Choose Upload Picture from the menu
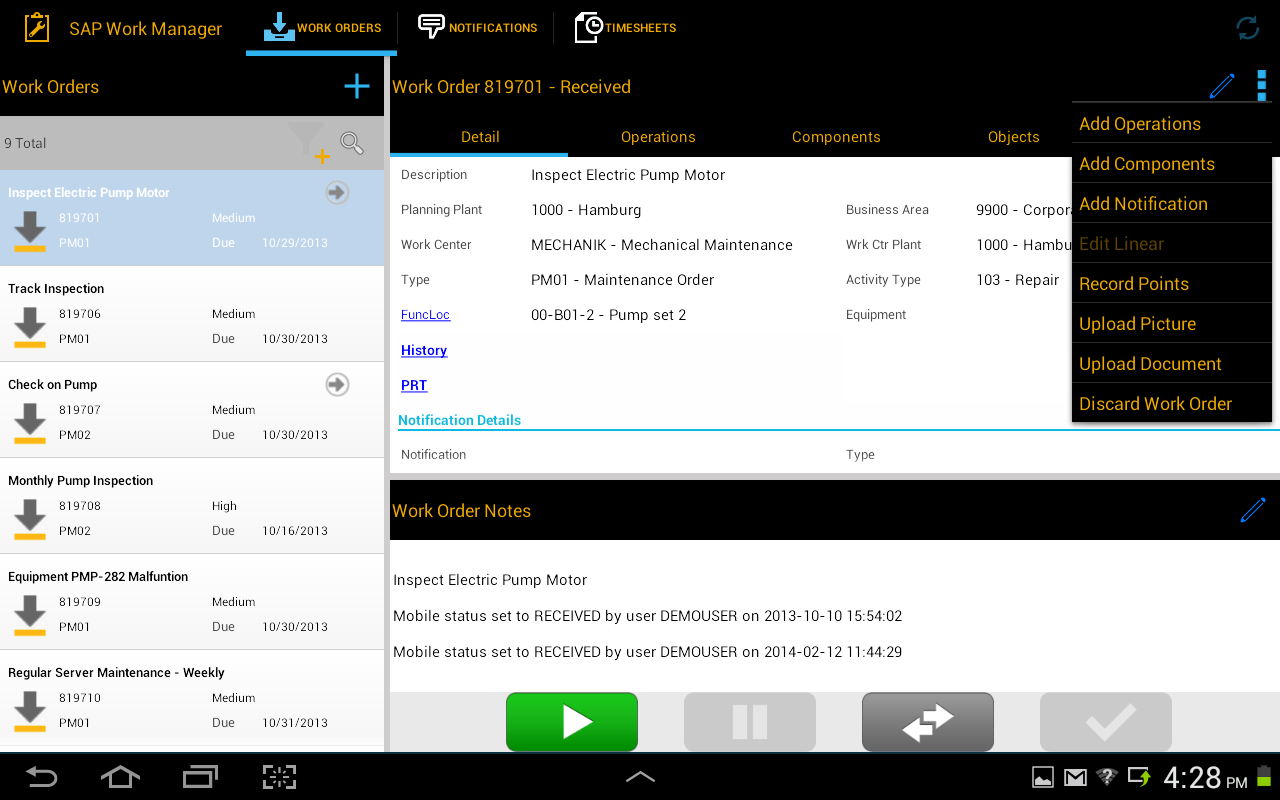The image size is (1280, 800). click(1172, 324)
